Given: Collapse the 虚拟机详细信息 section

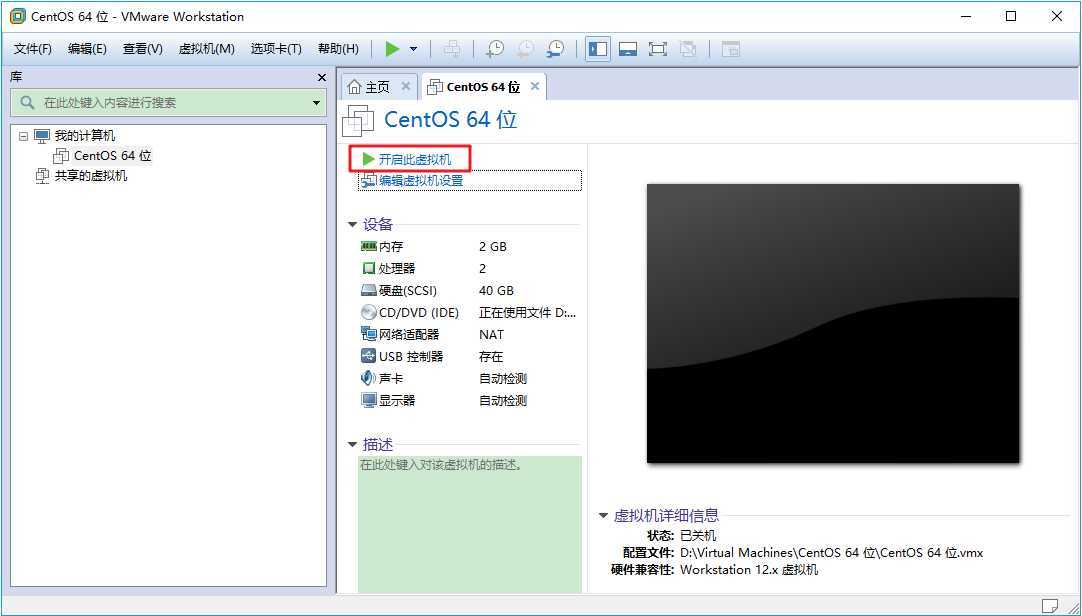Looking at the screenshot, I should 603,515.
